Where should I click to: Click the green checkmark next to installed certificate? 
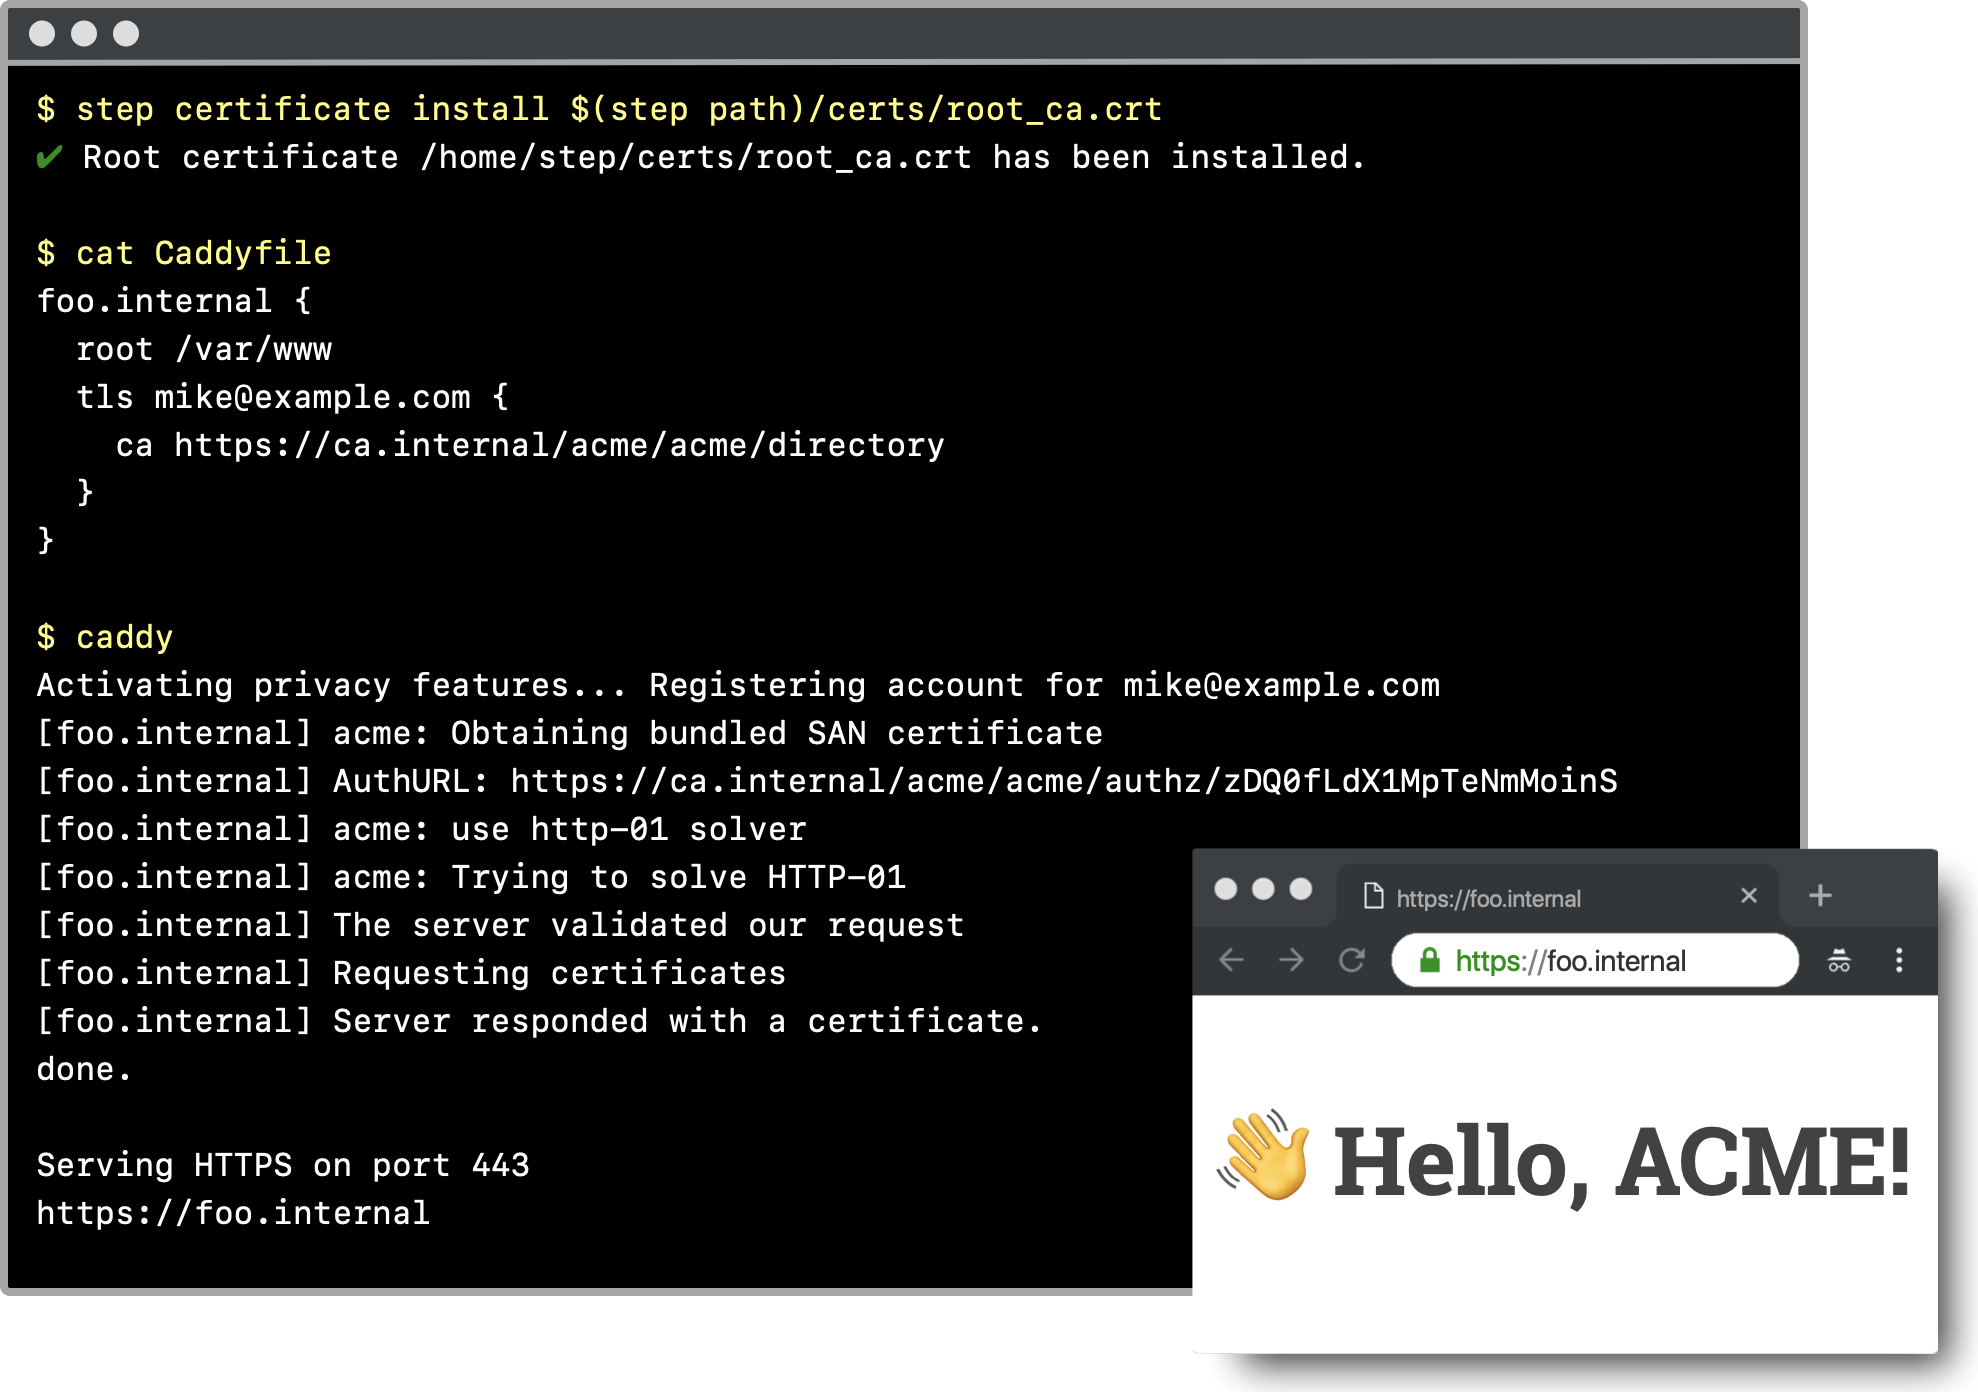coord(48,157)
